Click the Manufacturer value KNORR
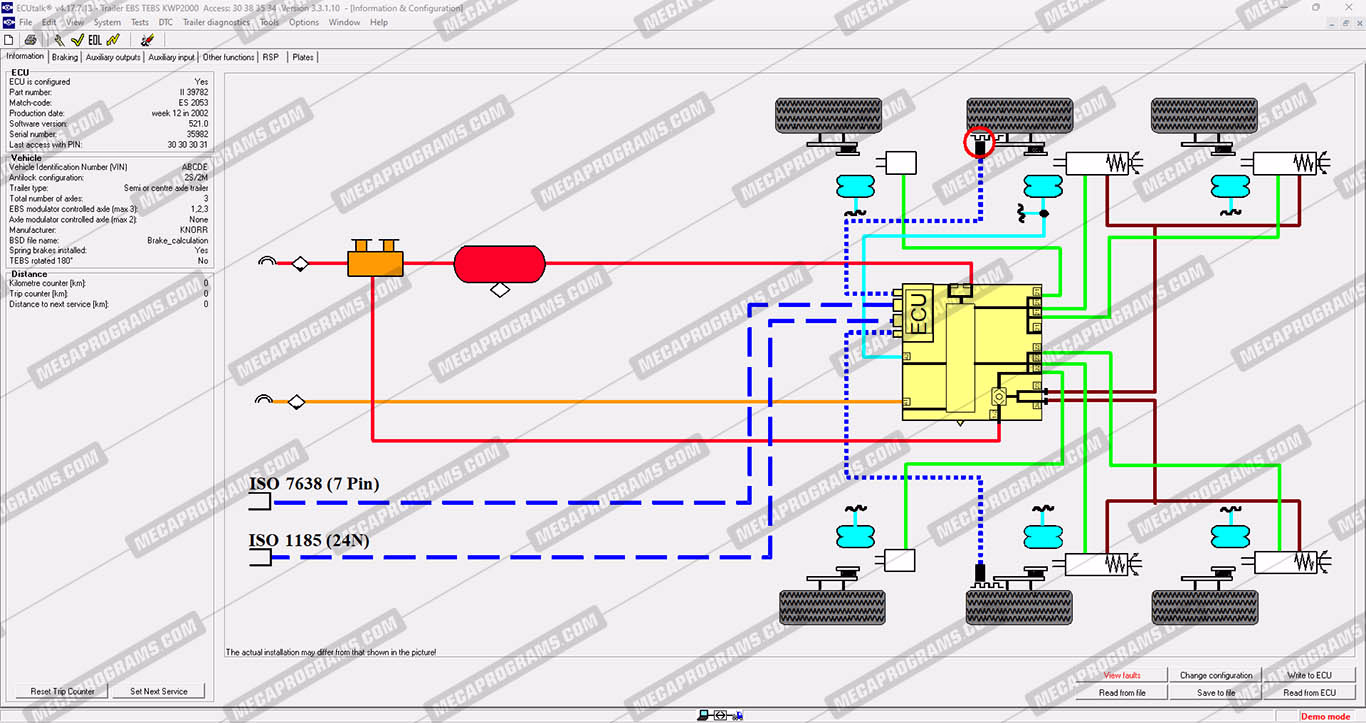1366x723 pixels. [194, 230]
